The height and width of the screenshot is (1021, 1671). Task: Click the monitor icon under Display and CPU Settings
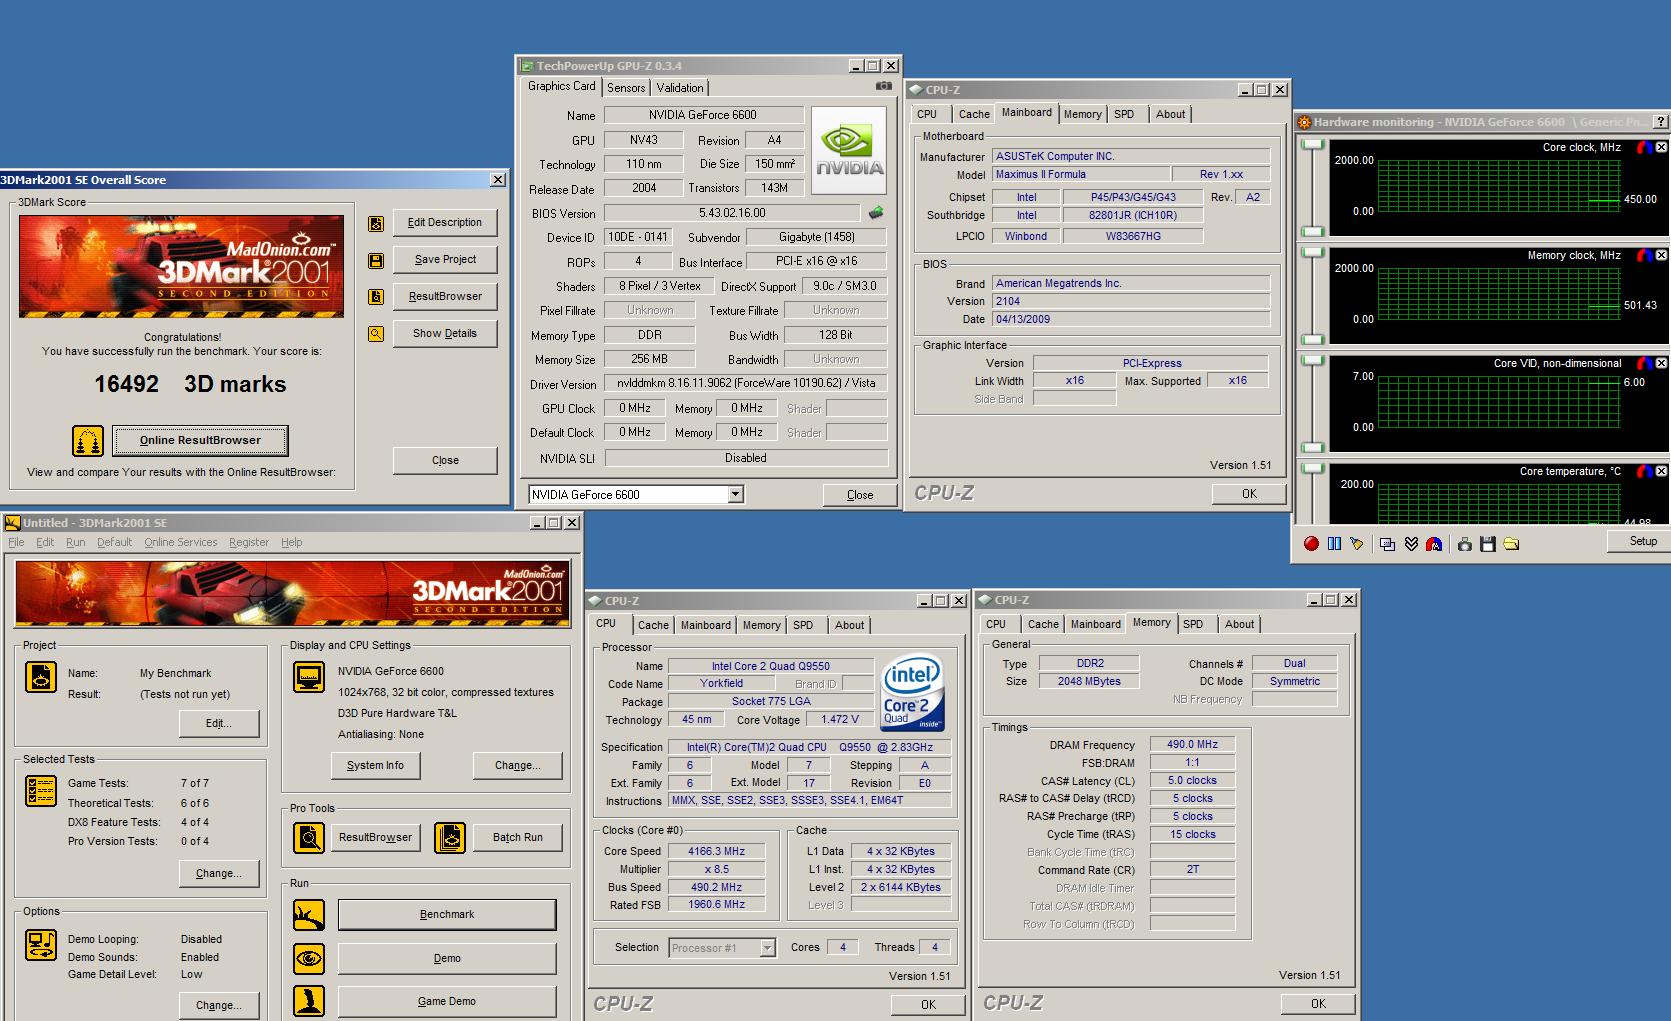(x=309, y=677)
